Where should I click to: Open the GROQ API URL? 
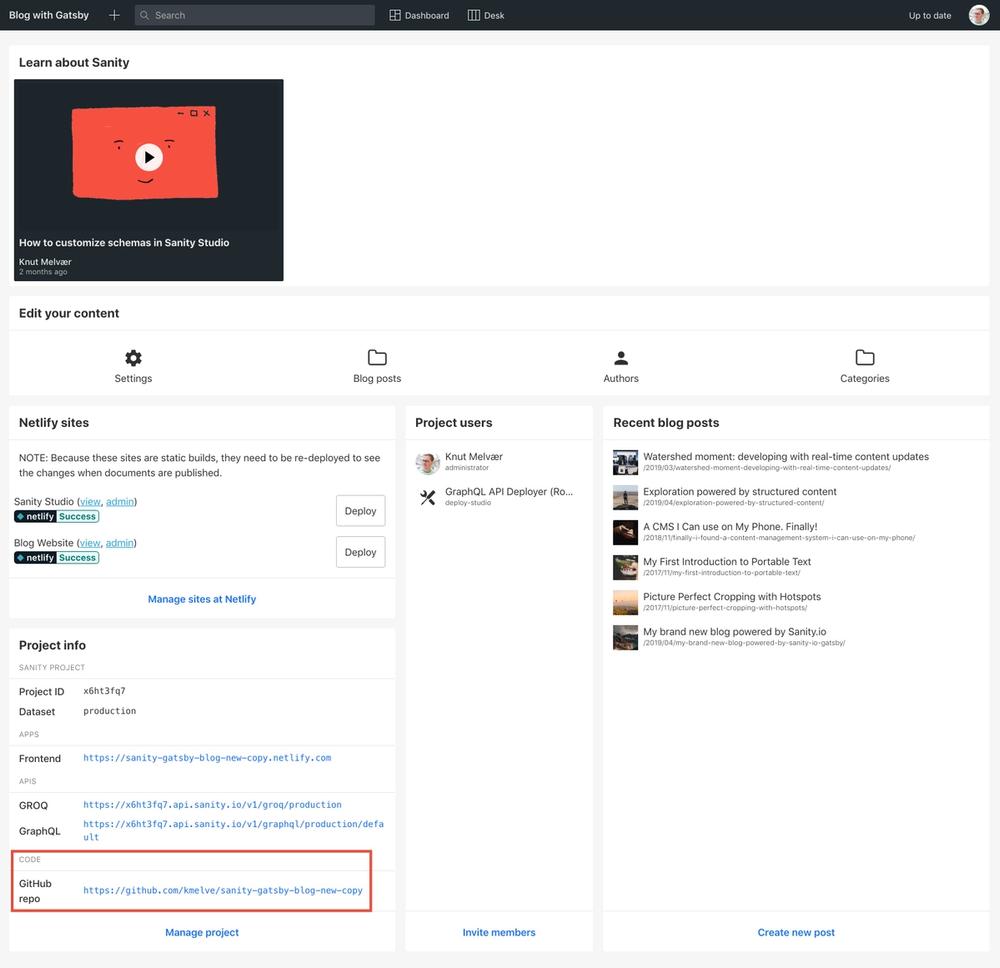212,805
